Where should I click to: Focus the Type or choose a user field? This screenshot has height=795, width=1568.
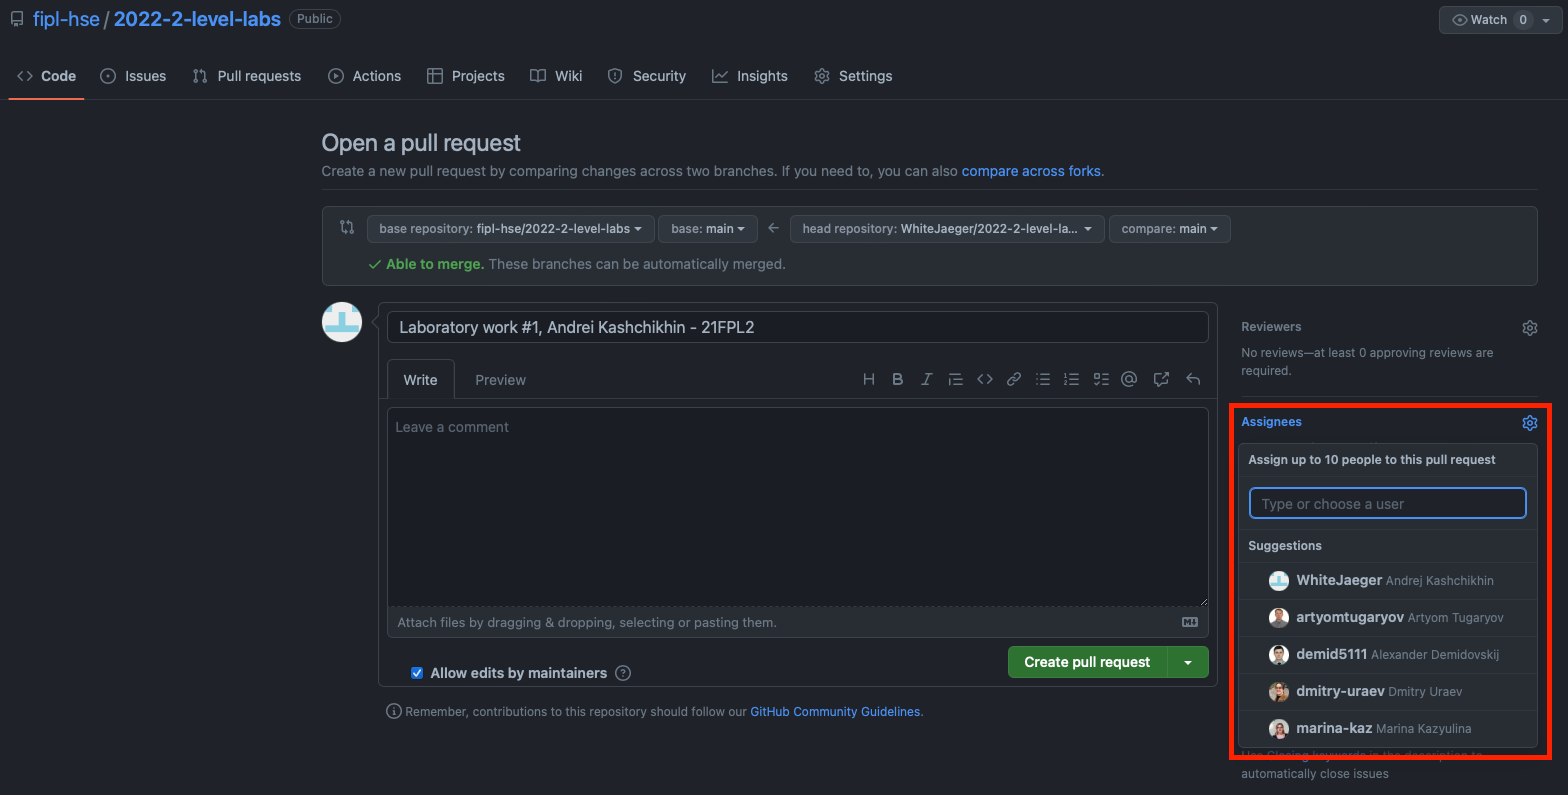1388,504
